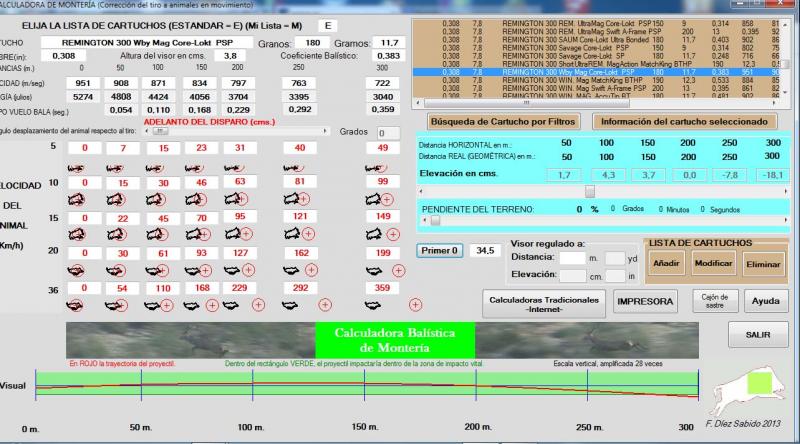Viewport: 800px width, 444px height.
Task: Open the IMPRESORA print button
Action: [x=645, y=300]
